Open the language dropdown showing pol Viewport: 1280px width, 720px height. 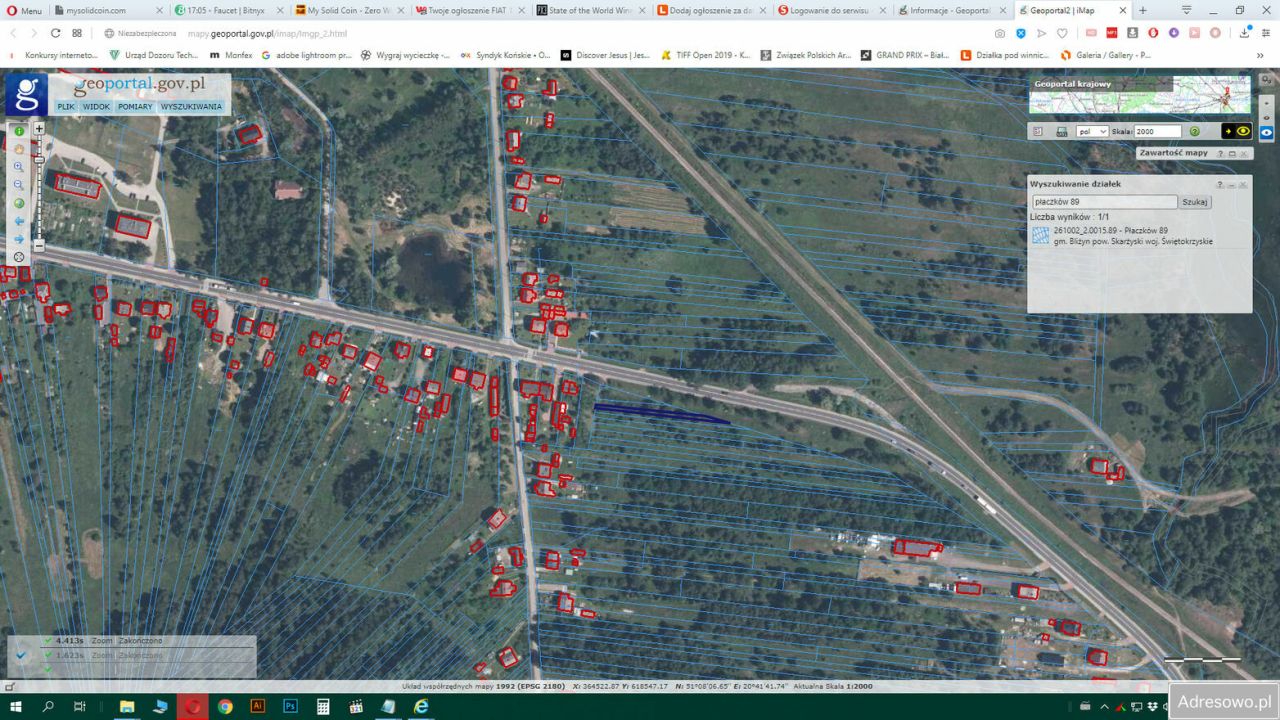1092,131
